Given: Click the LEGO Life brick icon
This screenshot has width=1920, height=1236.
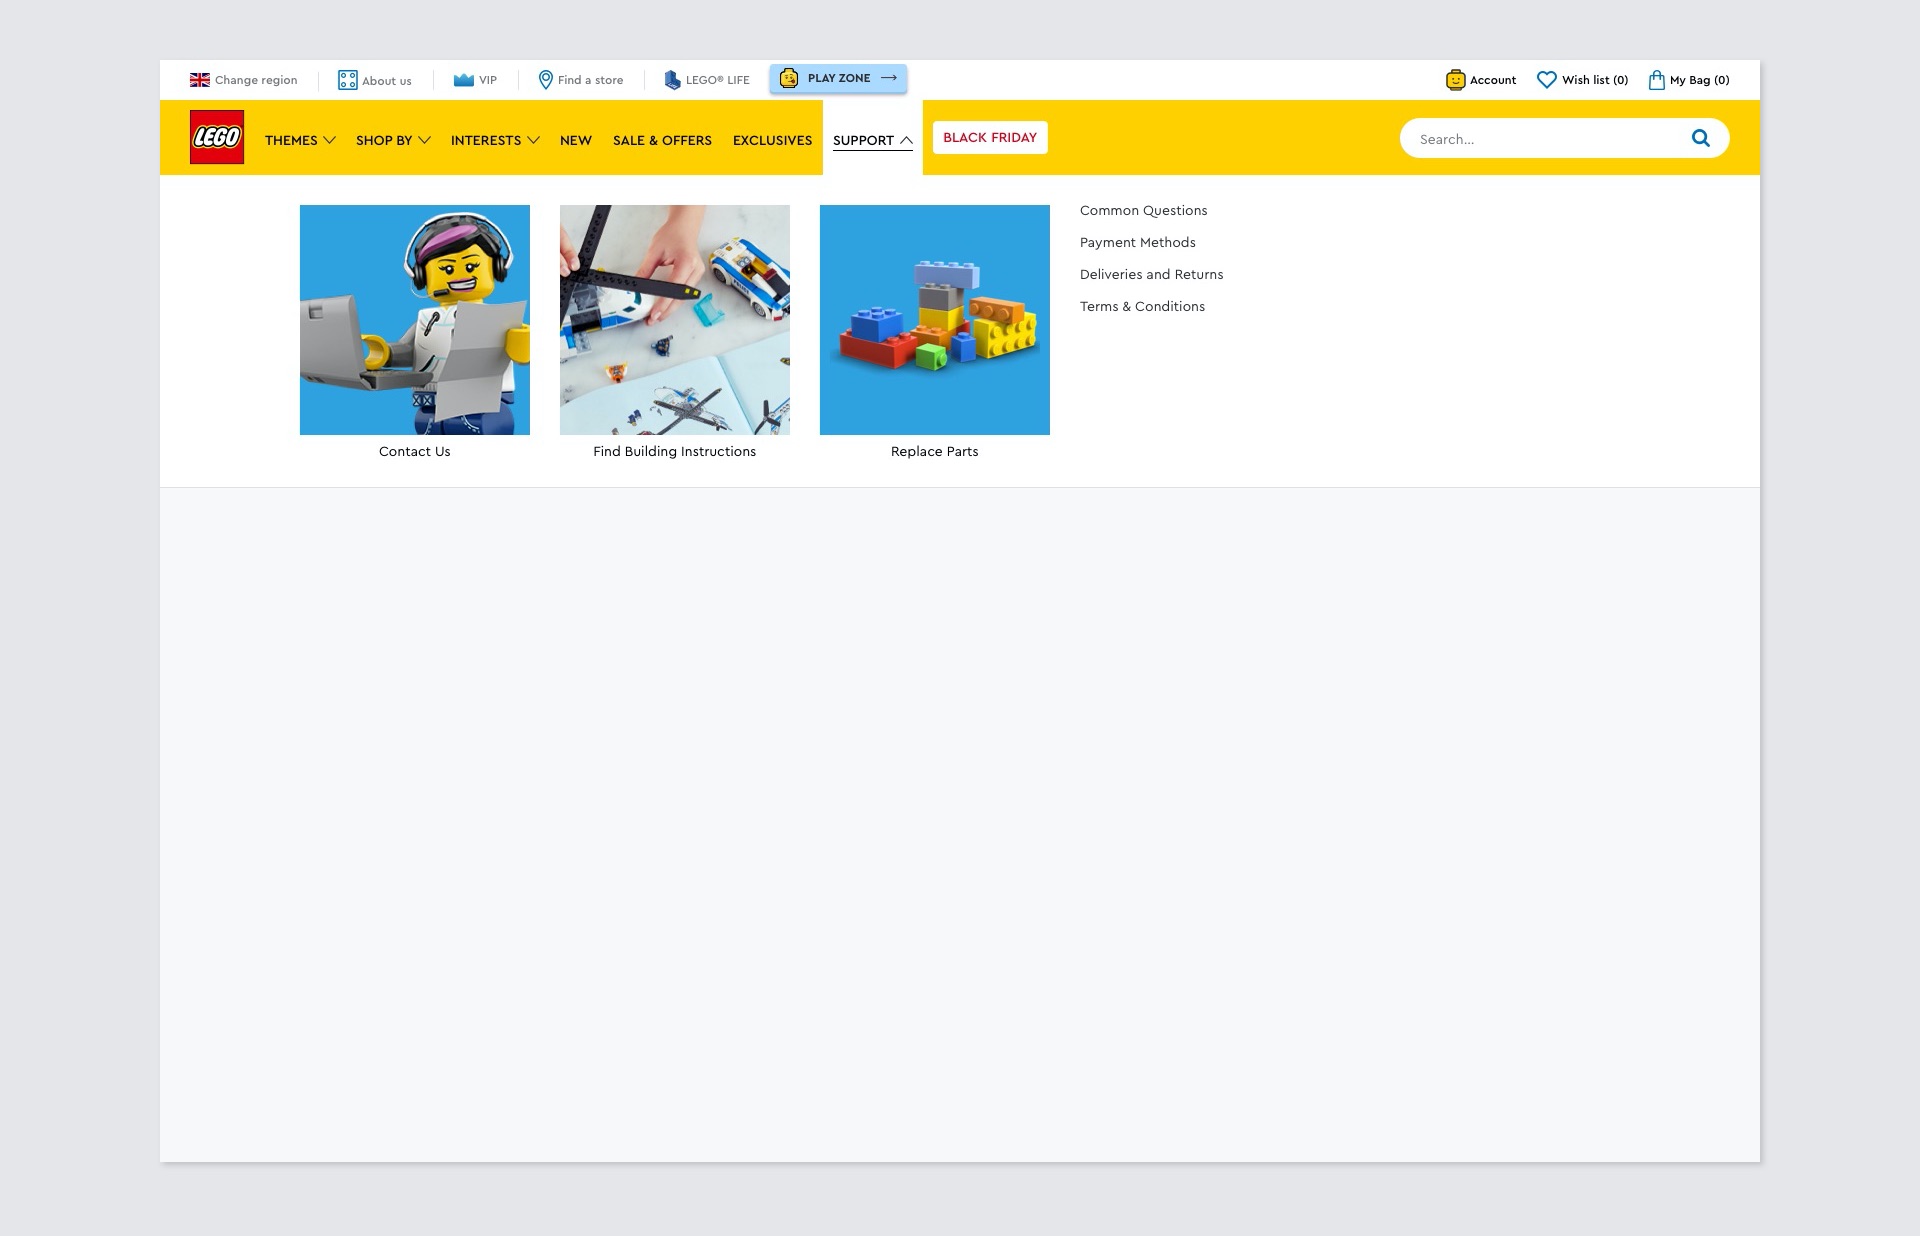Looking at the screenshot, I should click(673, 80).
